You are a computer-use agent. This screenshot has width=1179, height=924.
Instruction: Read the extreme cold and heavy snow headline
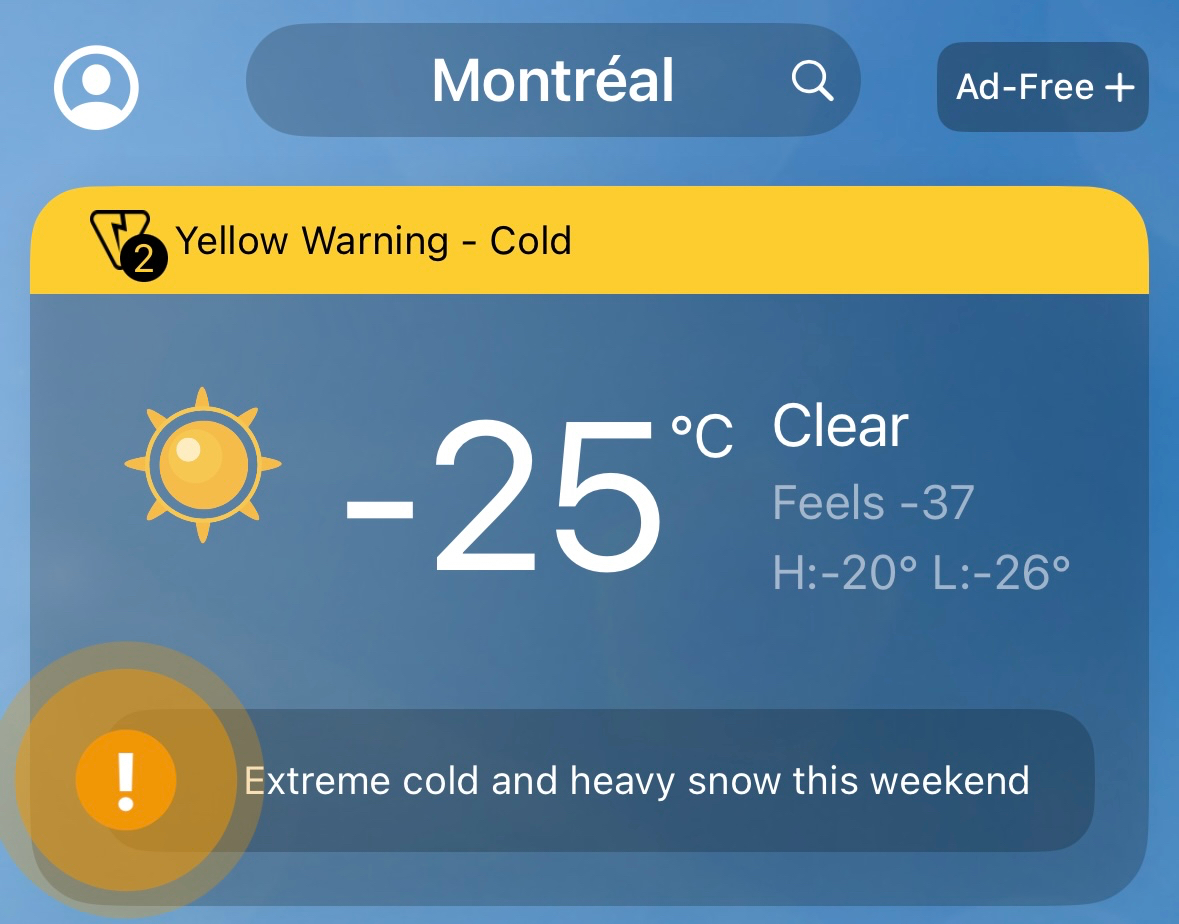click(x=637, y=780)
